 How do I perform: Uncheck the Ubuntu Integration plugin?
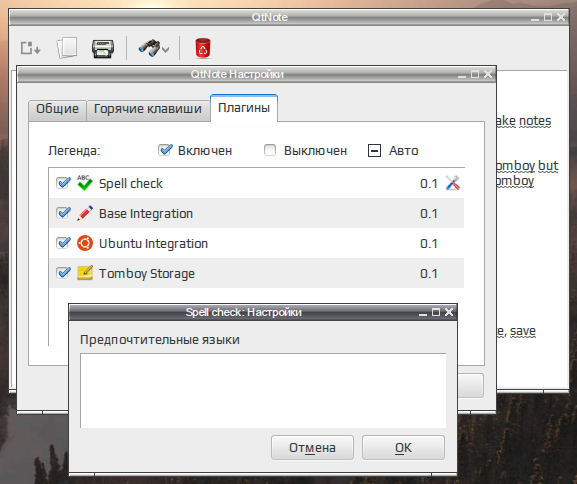coord(63,243)
